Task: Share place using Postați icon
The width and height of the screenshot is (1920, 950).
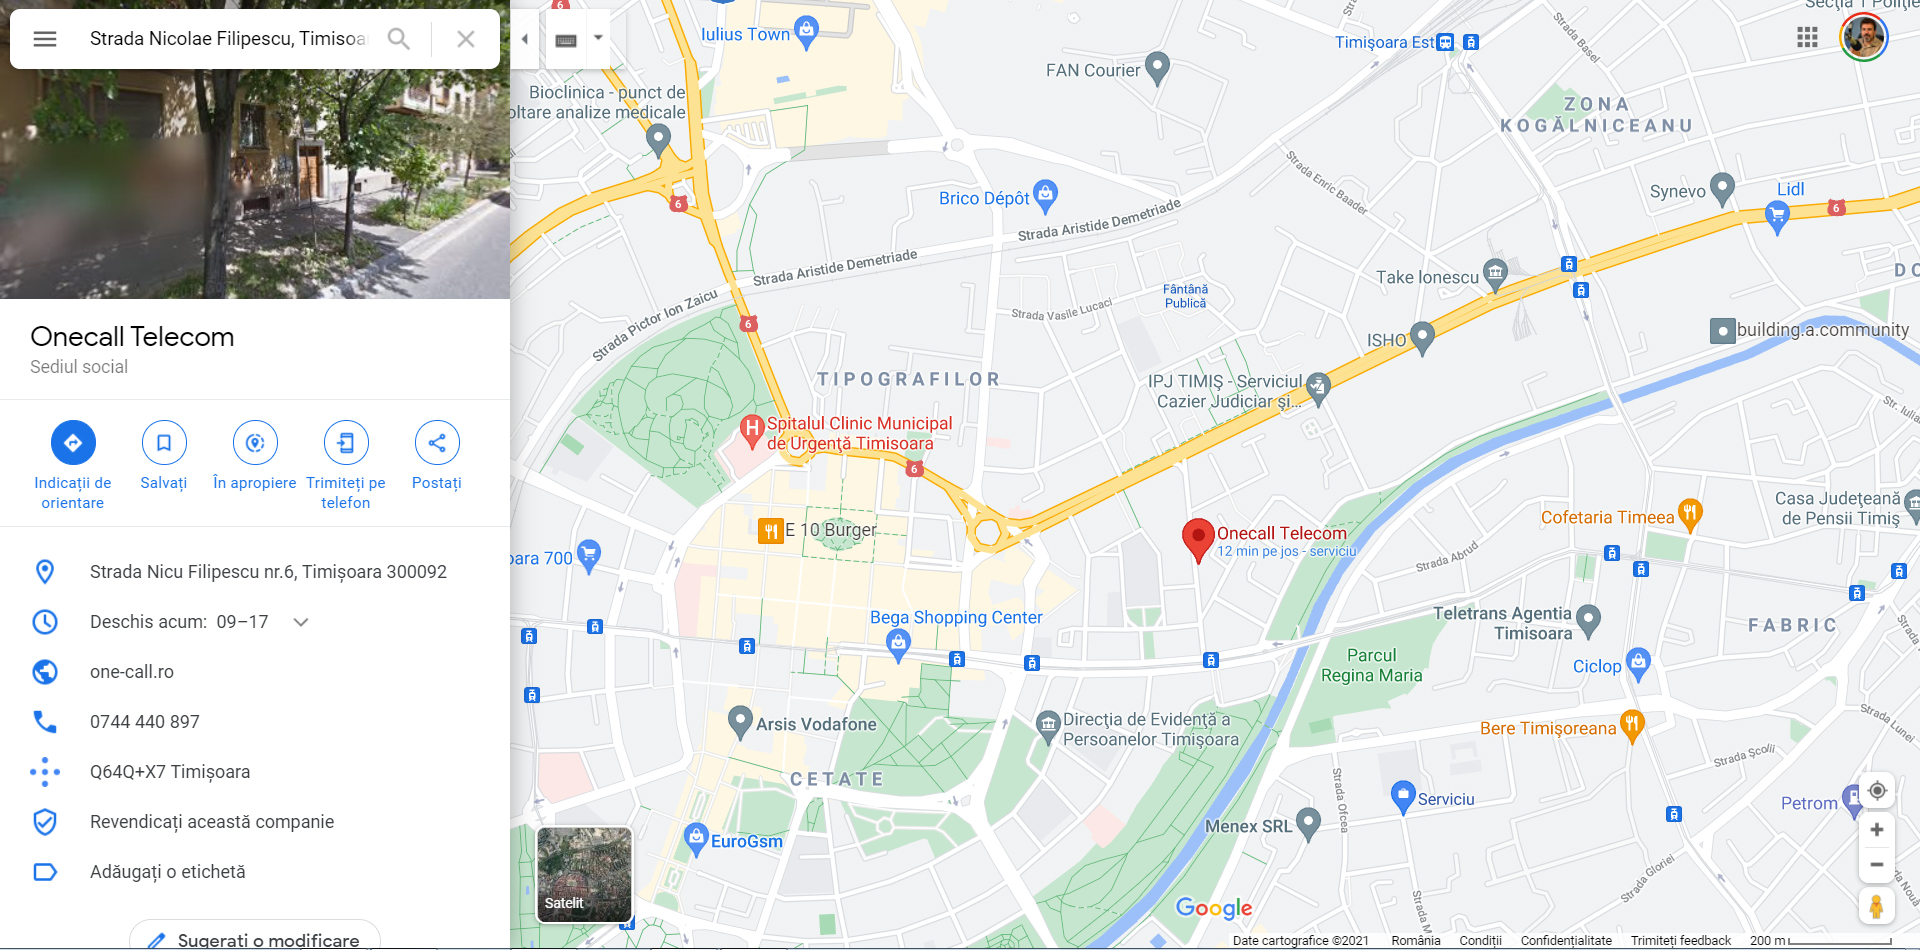Action: coord(437,443)
